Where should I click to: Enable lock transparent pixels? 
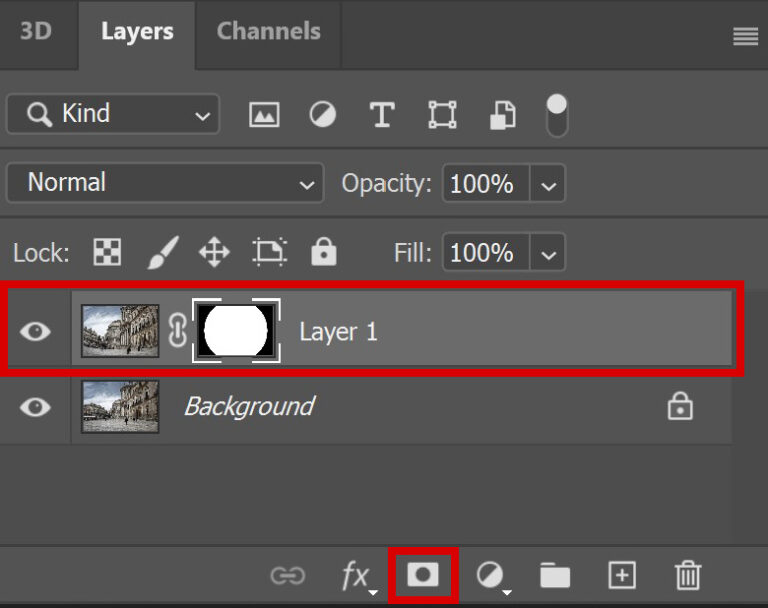(x=106, y=253)
